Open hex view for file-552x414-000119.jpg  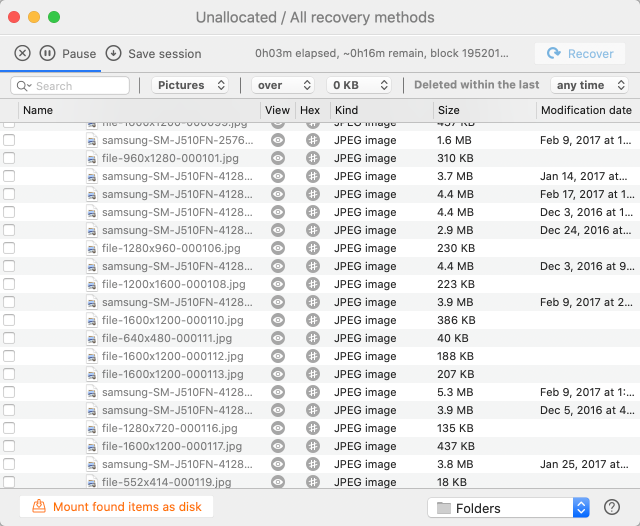pos(313,482)
